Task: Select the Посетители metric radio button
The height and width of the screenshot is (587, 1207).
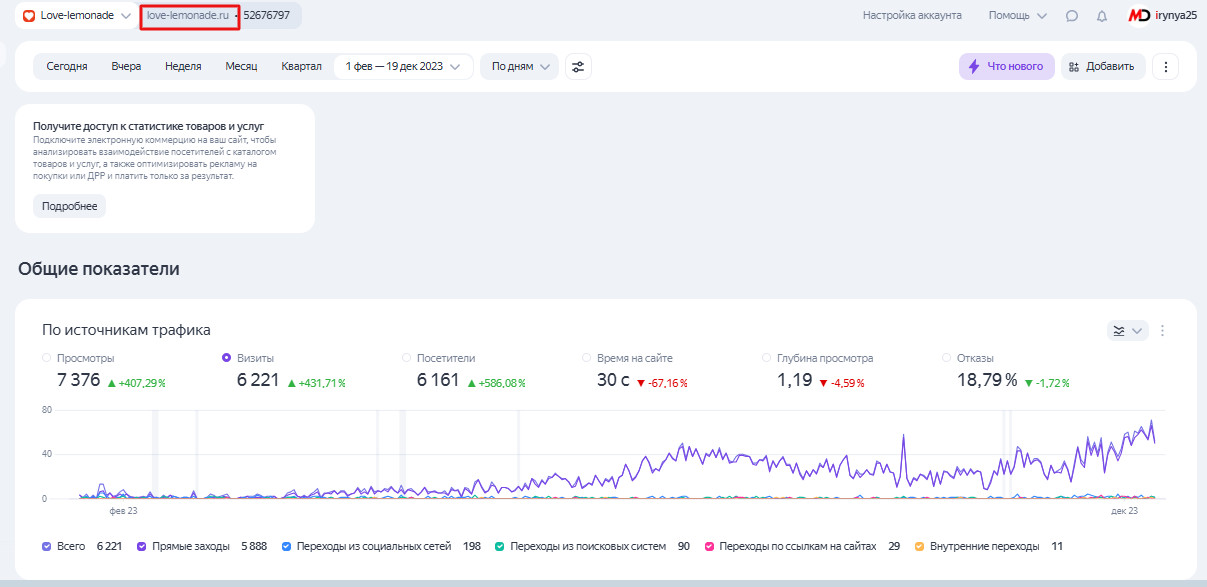Action: point(406,357)
